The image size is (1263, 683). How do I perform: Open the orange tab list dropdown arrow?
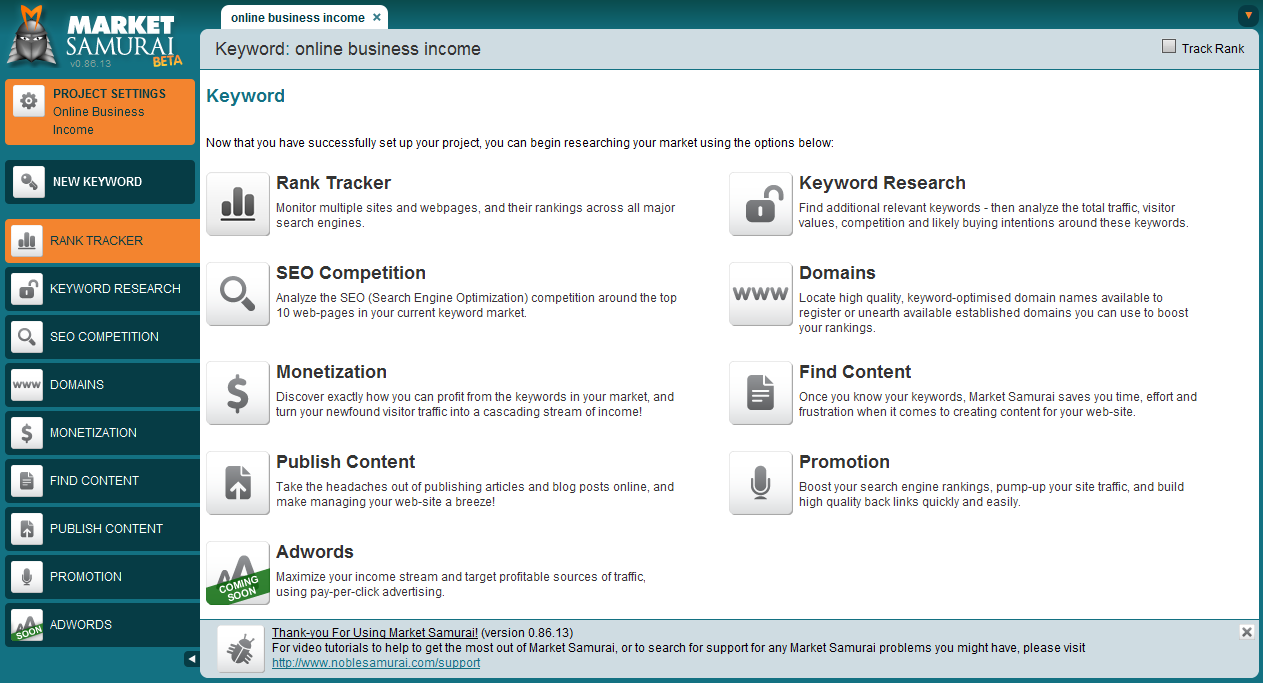tap(1248, 15)
